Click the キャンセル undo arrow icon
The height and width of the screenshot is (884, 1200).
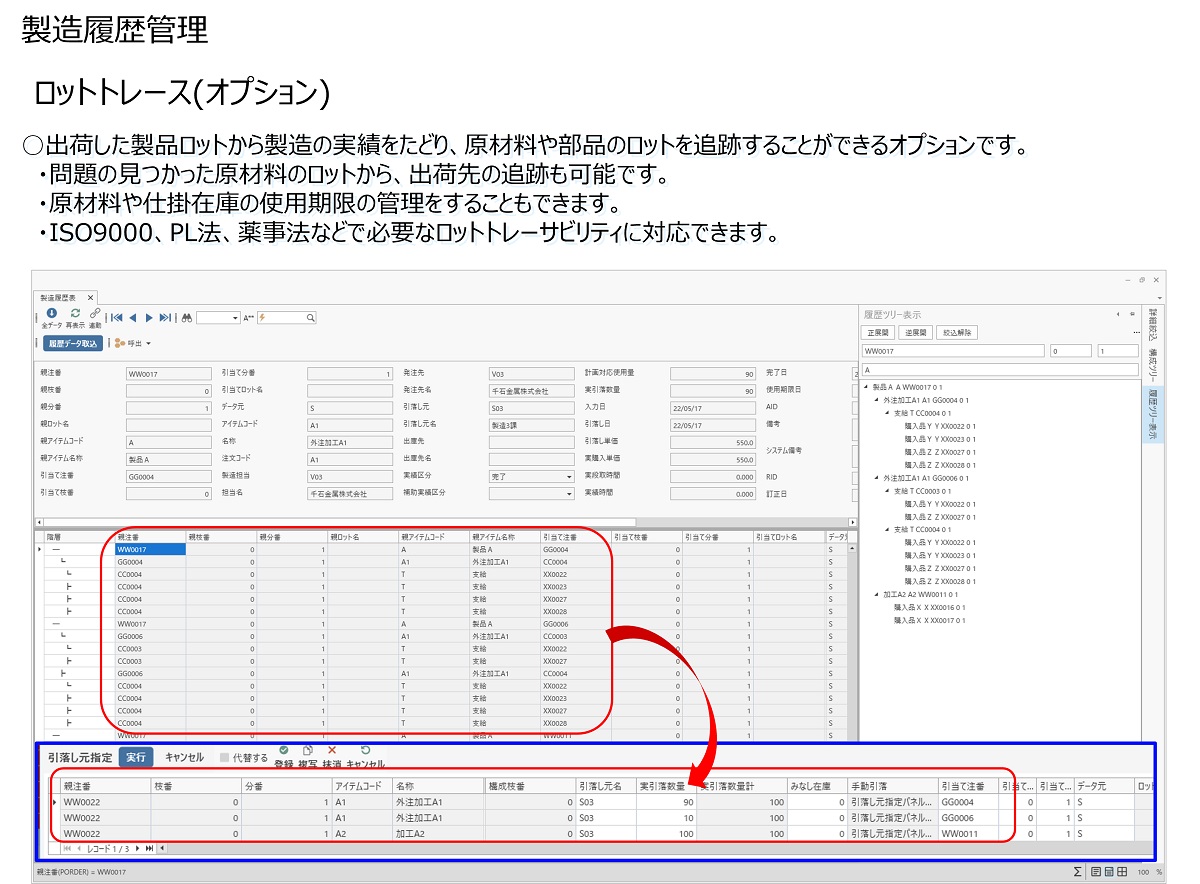(365, 750)
